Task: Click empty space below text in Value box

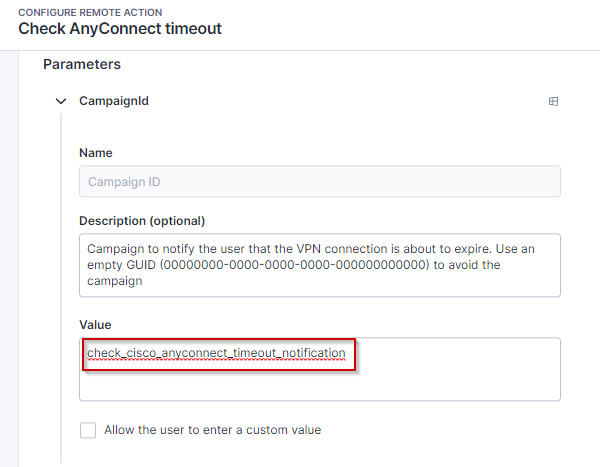Action: (320, 383)
